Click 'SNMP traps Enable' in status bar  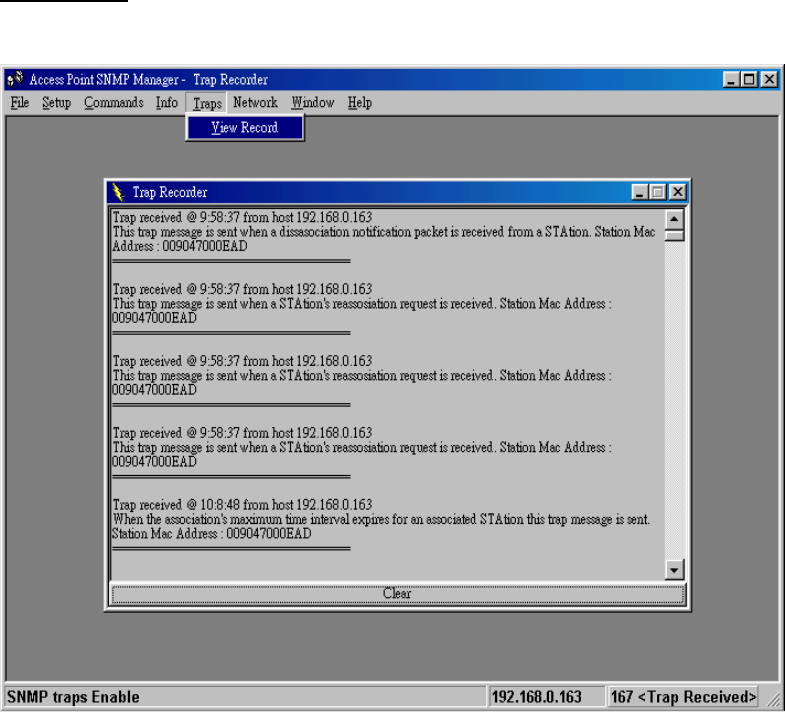[x=73, y=697]
